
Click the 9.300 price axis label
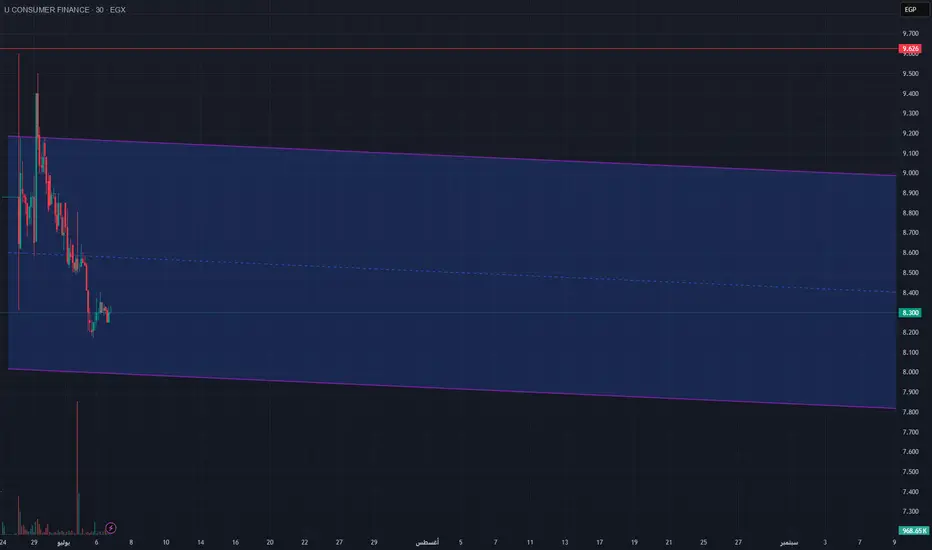(x=910, y=114)
